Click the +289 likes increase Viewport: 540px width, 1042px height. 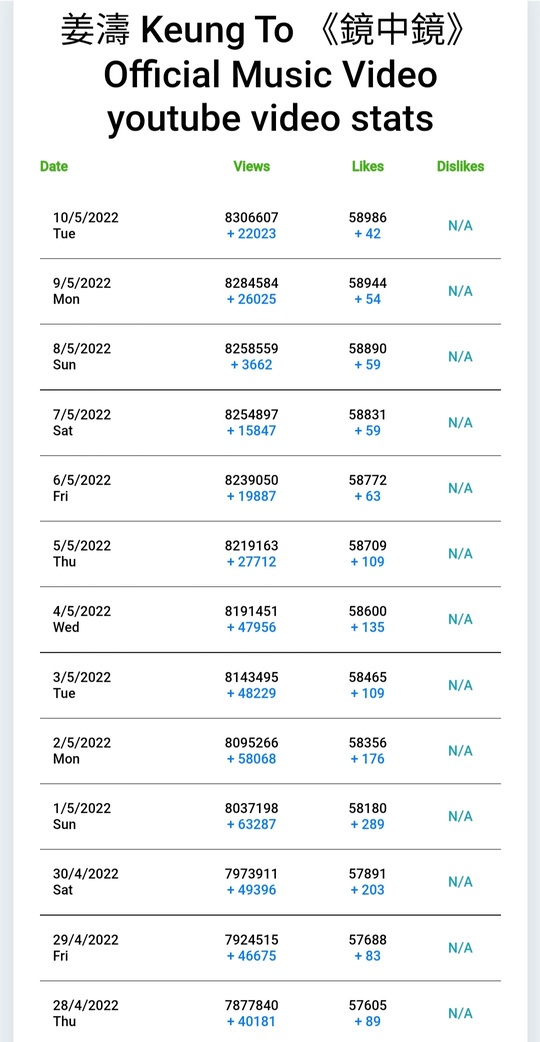coord(368,824)
